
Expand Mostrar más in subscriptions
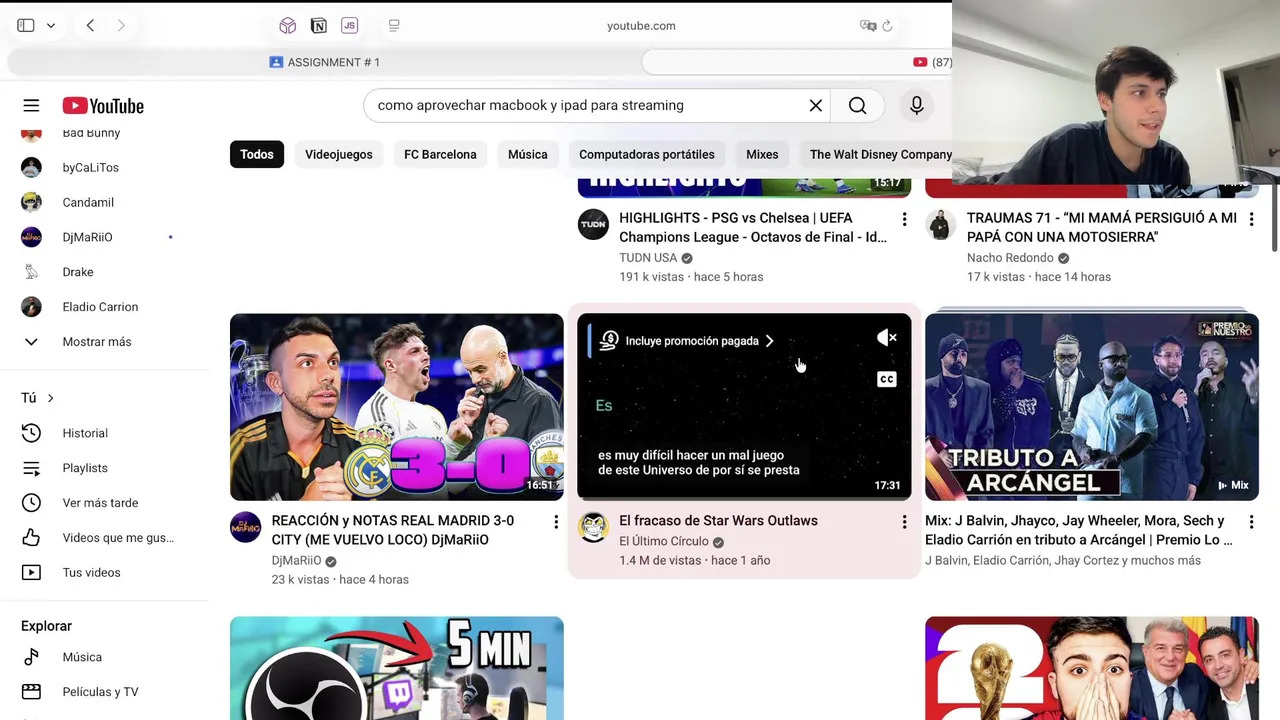[98, 342]
